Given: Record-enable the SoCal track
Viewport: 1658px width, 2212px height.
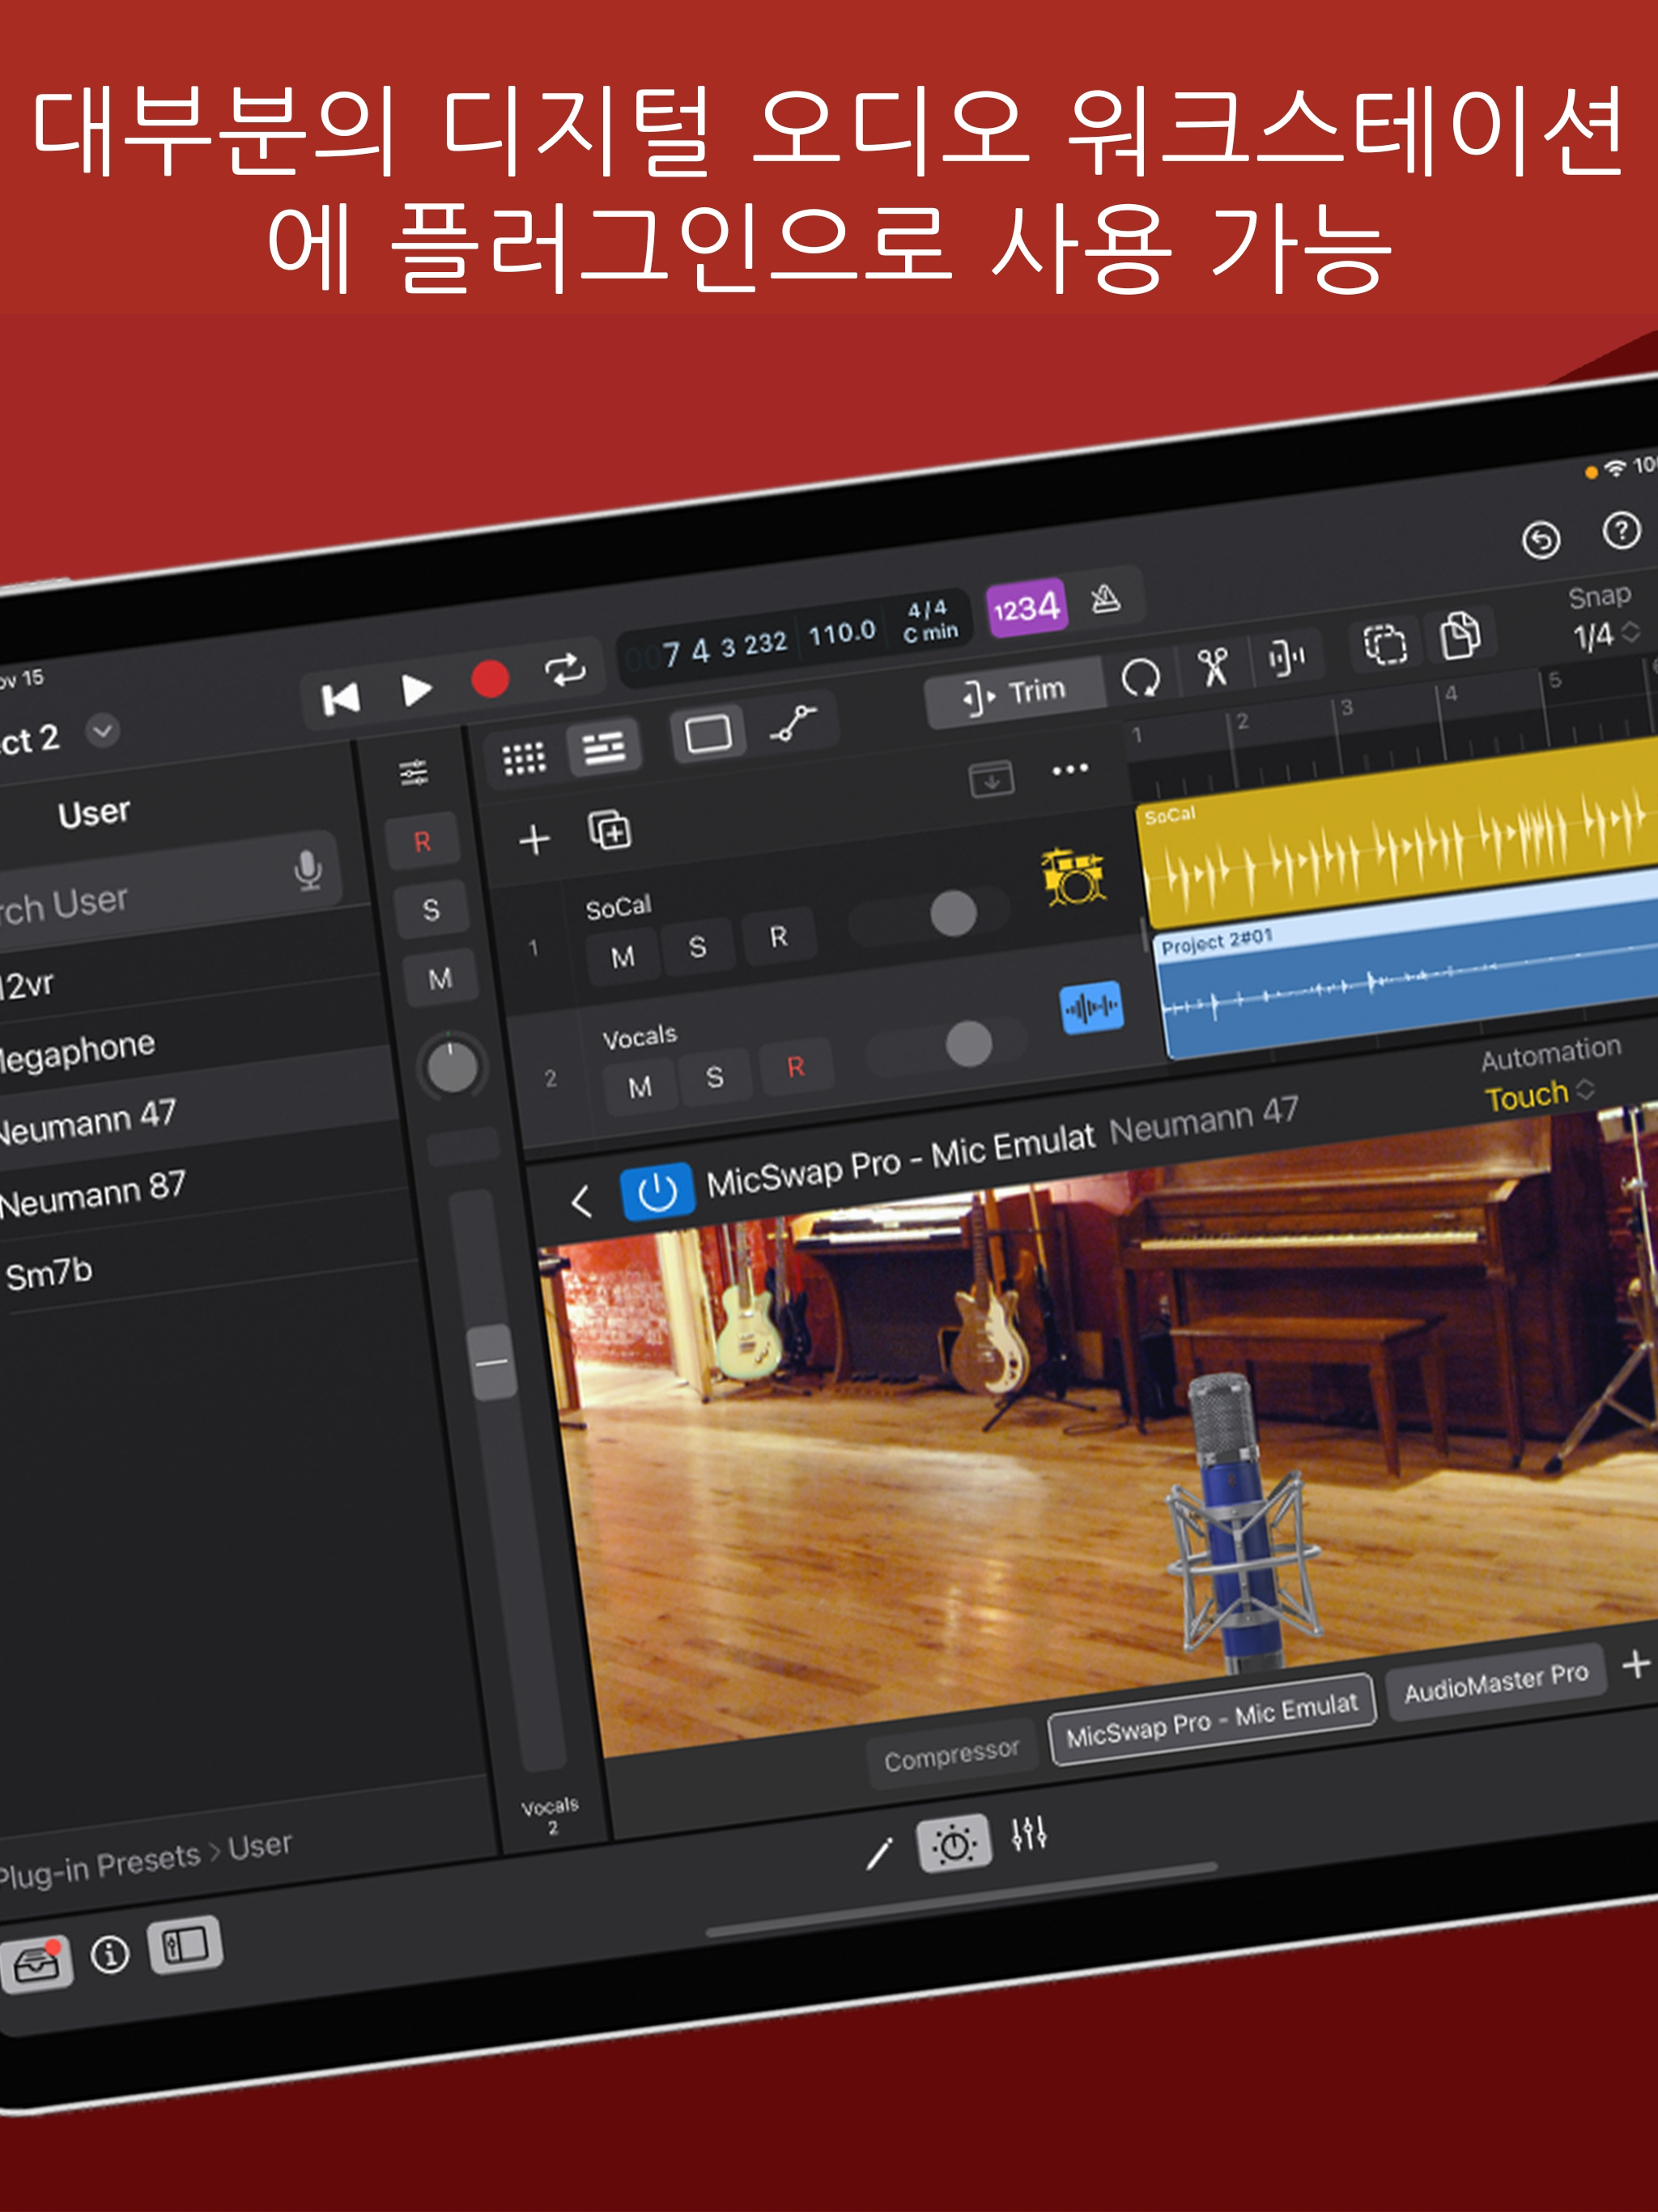Looking at the screenshot, I should 778,938.
